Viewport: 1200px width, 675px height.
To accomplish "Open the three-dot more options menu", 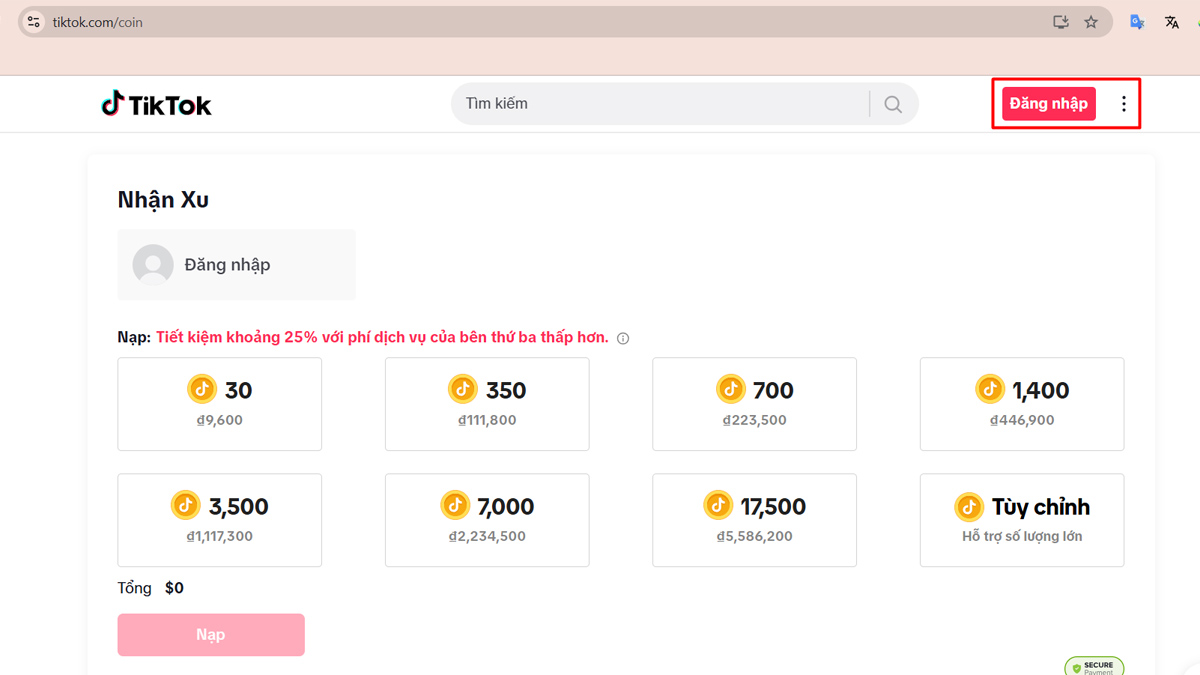I will click(x=1123, y=104).
